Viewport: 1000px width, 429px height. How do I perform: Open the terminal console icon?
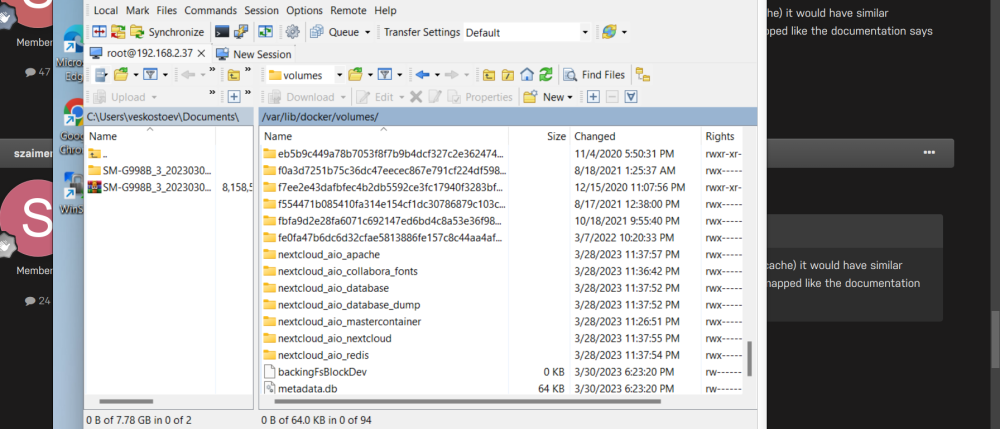(222, 32)
